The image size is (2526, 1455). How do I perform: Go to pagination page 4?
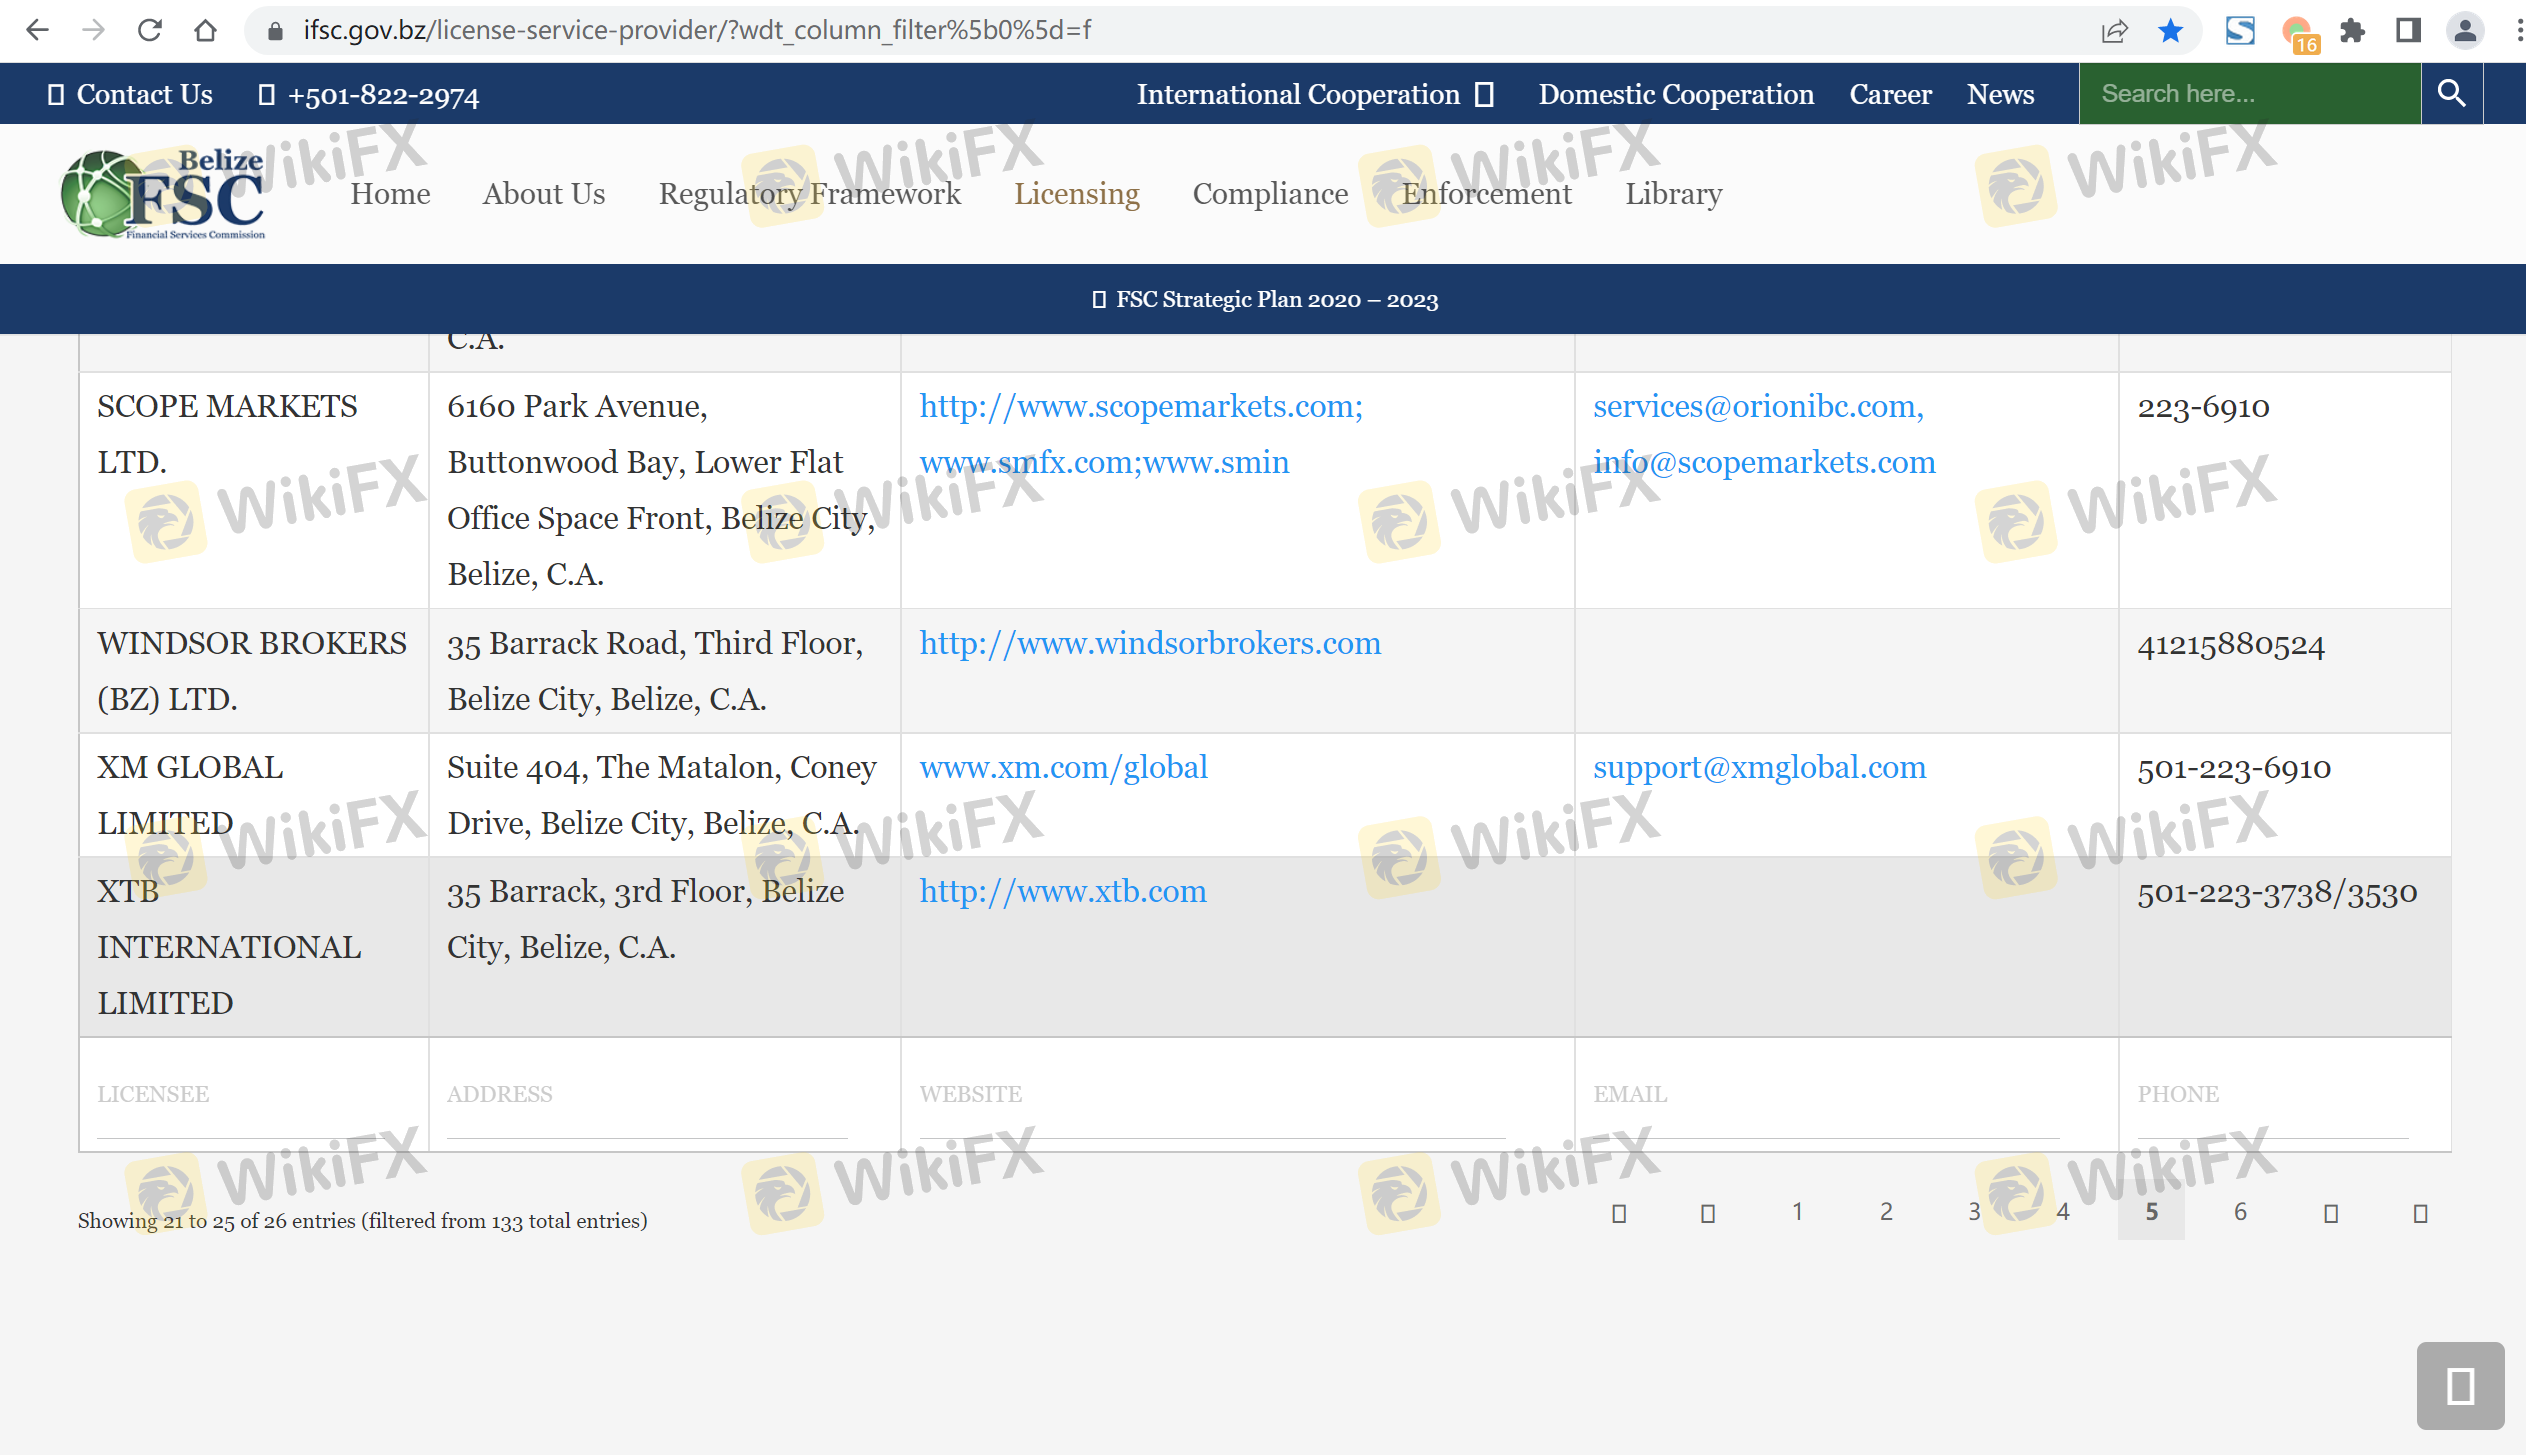[2063, 1212]
